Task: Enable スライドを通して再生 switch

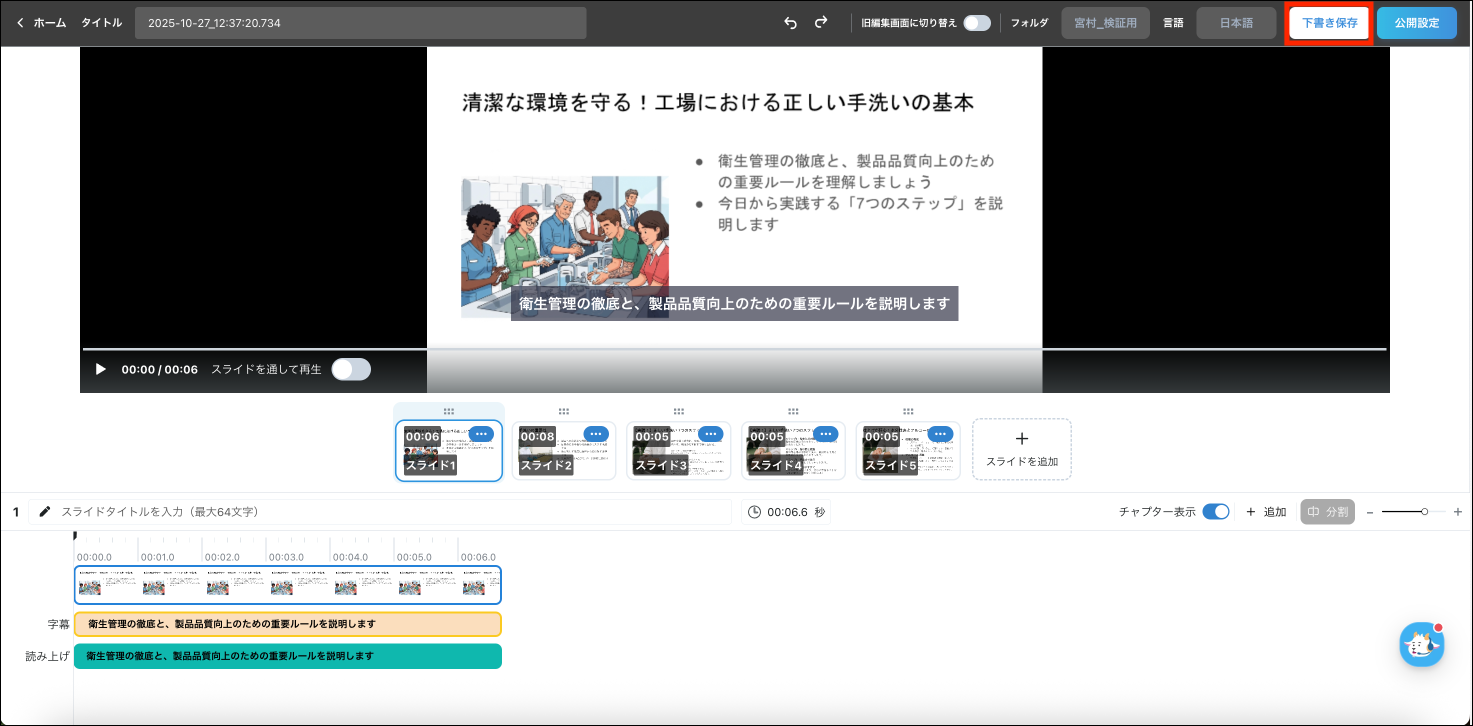Action: (351, 369)
